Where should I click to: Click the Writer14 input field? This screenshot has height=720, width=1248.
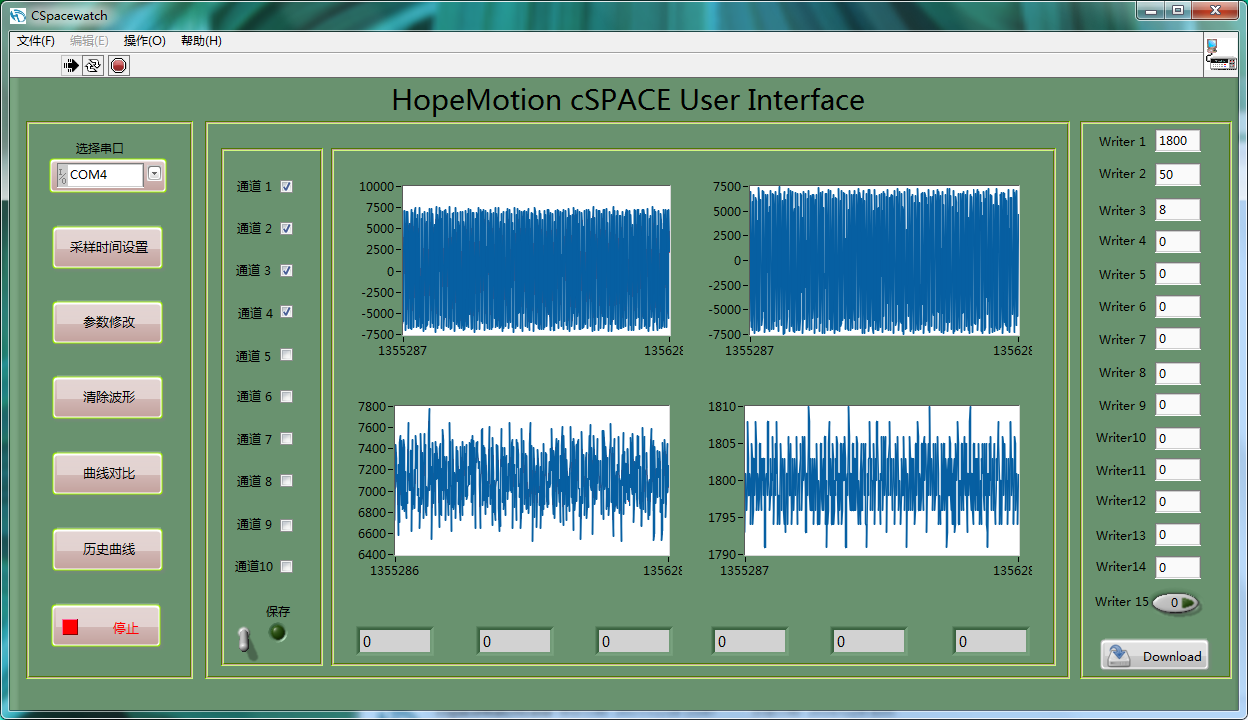[1177, 567]
